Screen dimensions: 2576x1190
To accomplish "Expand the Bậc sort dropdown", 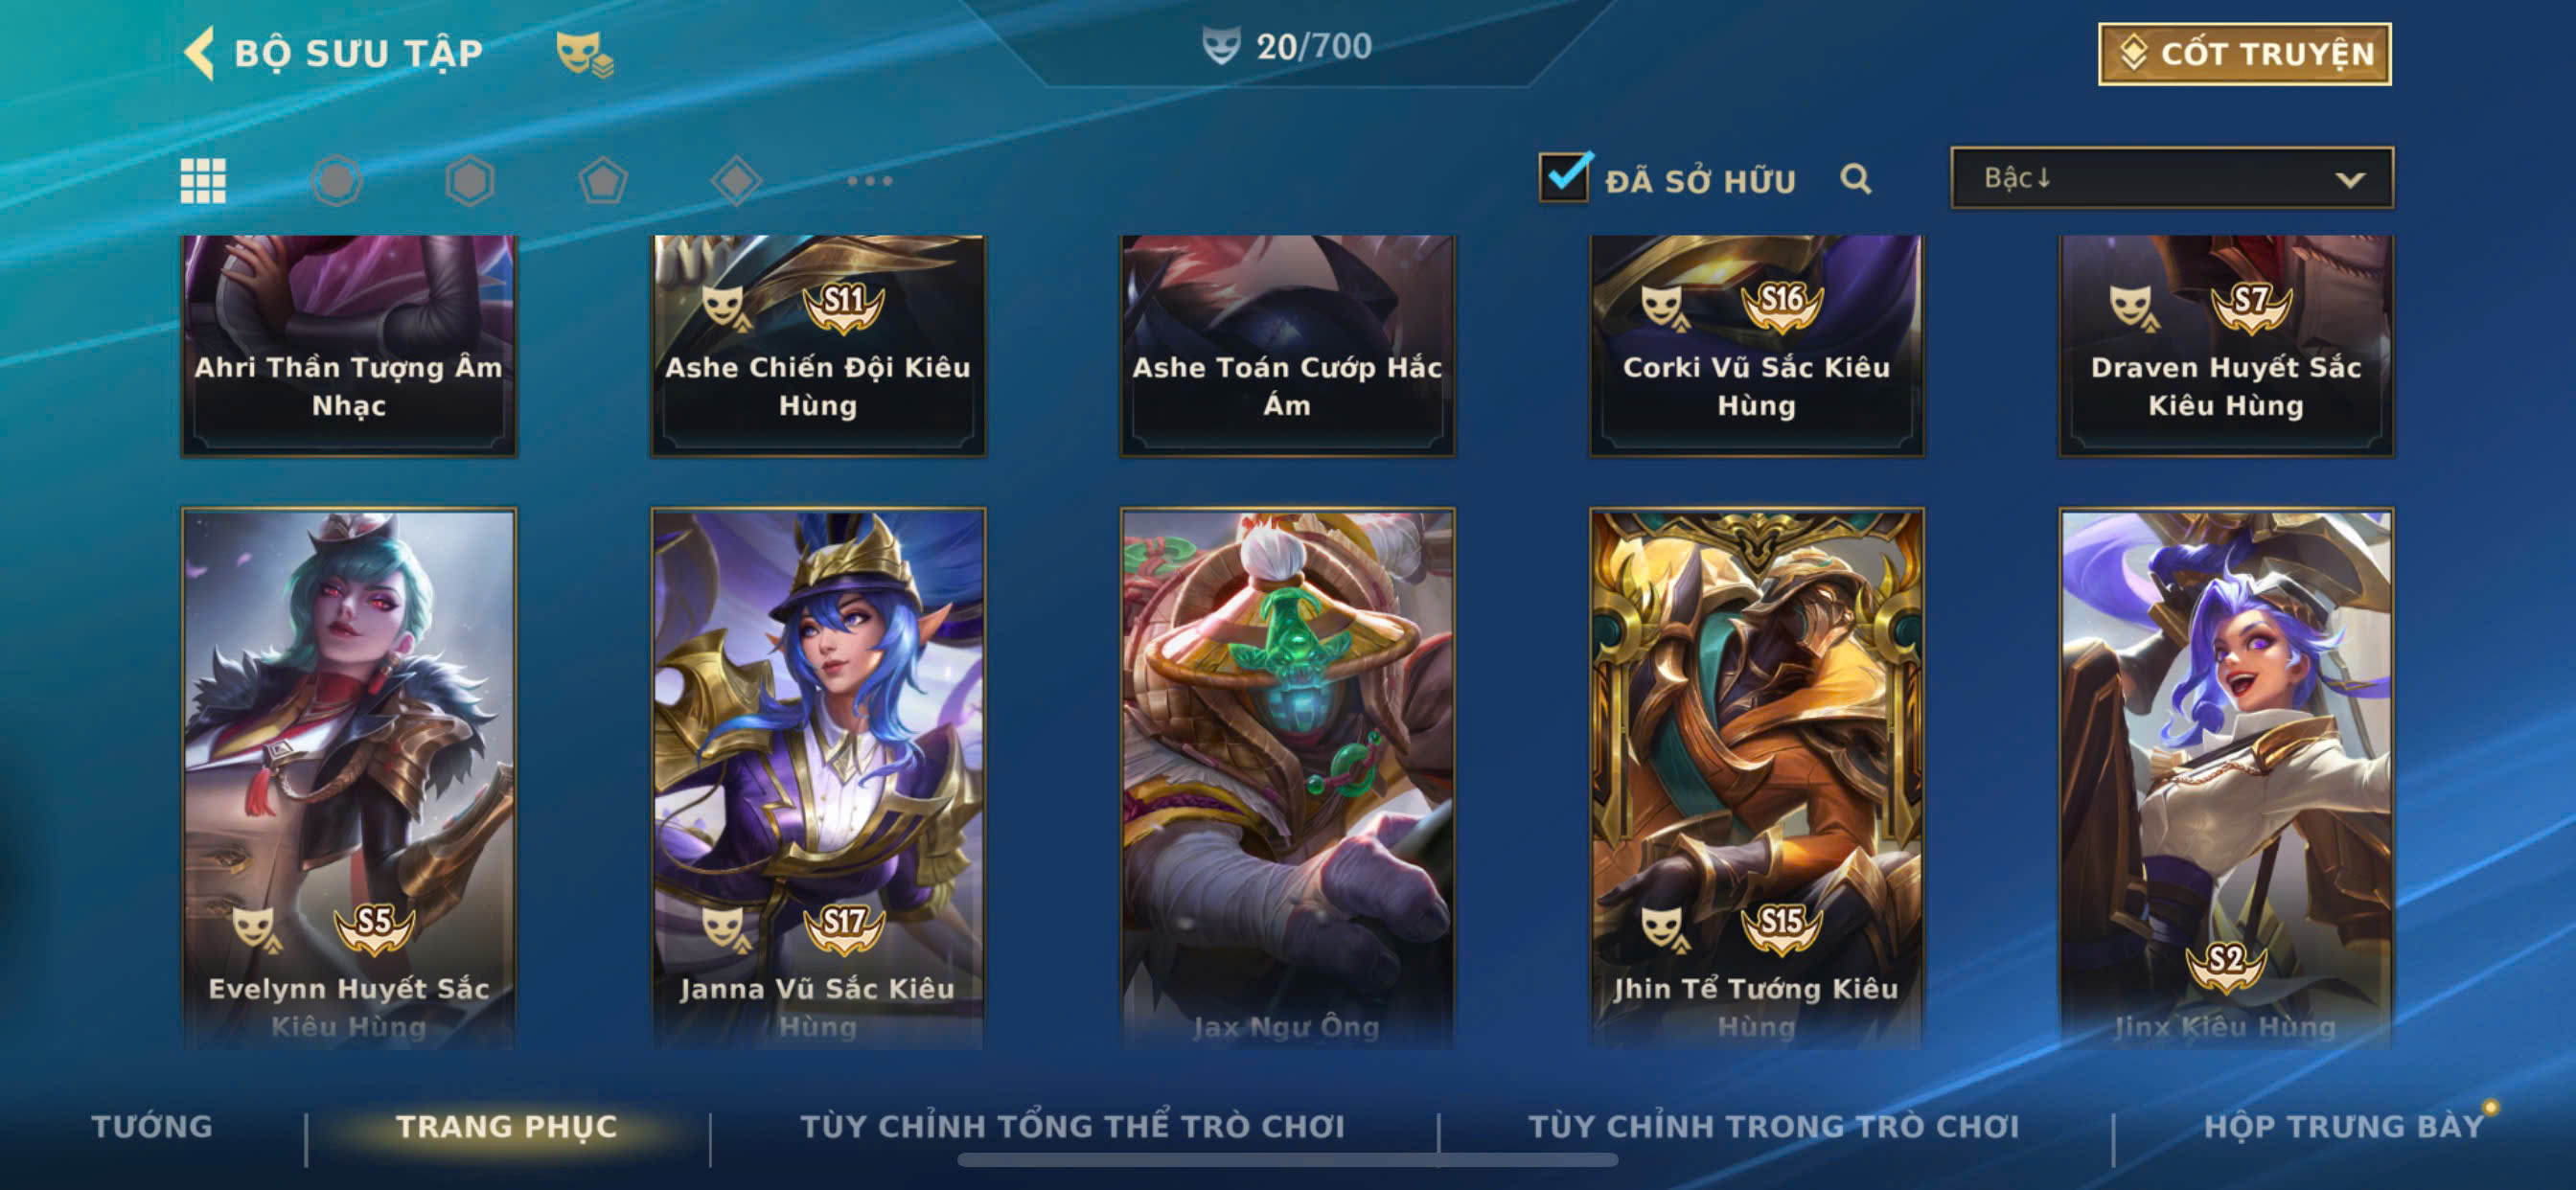I will click(x=2172, y=178).
